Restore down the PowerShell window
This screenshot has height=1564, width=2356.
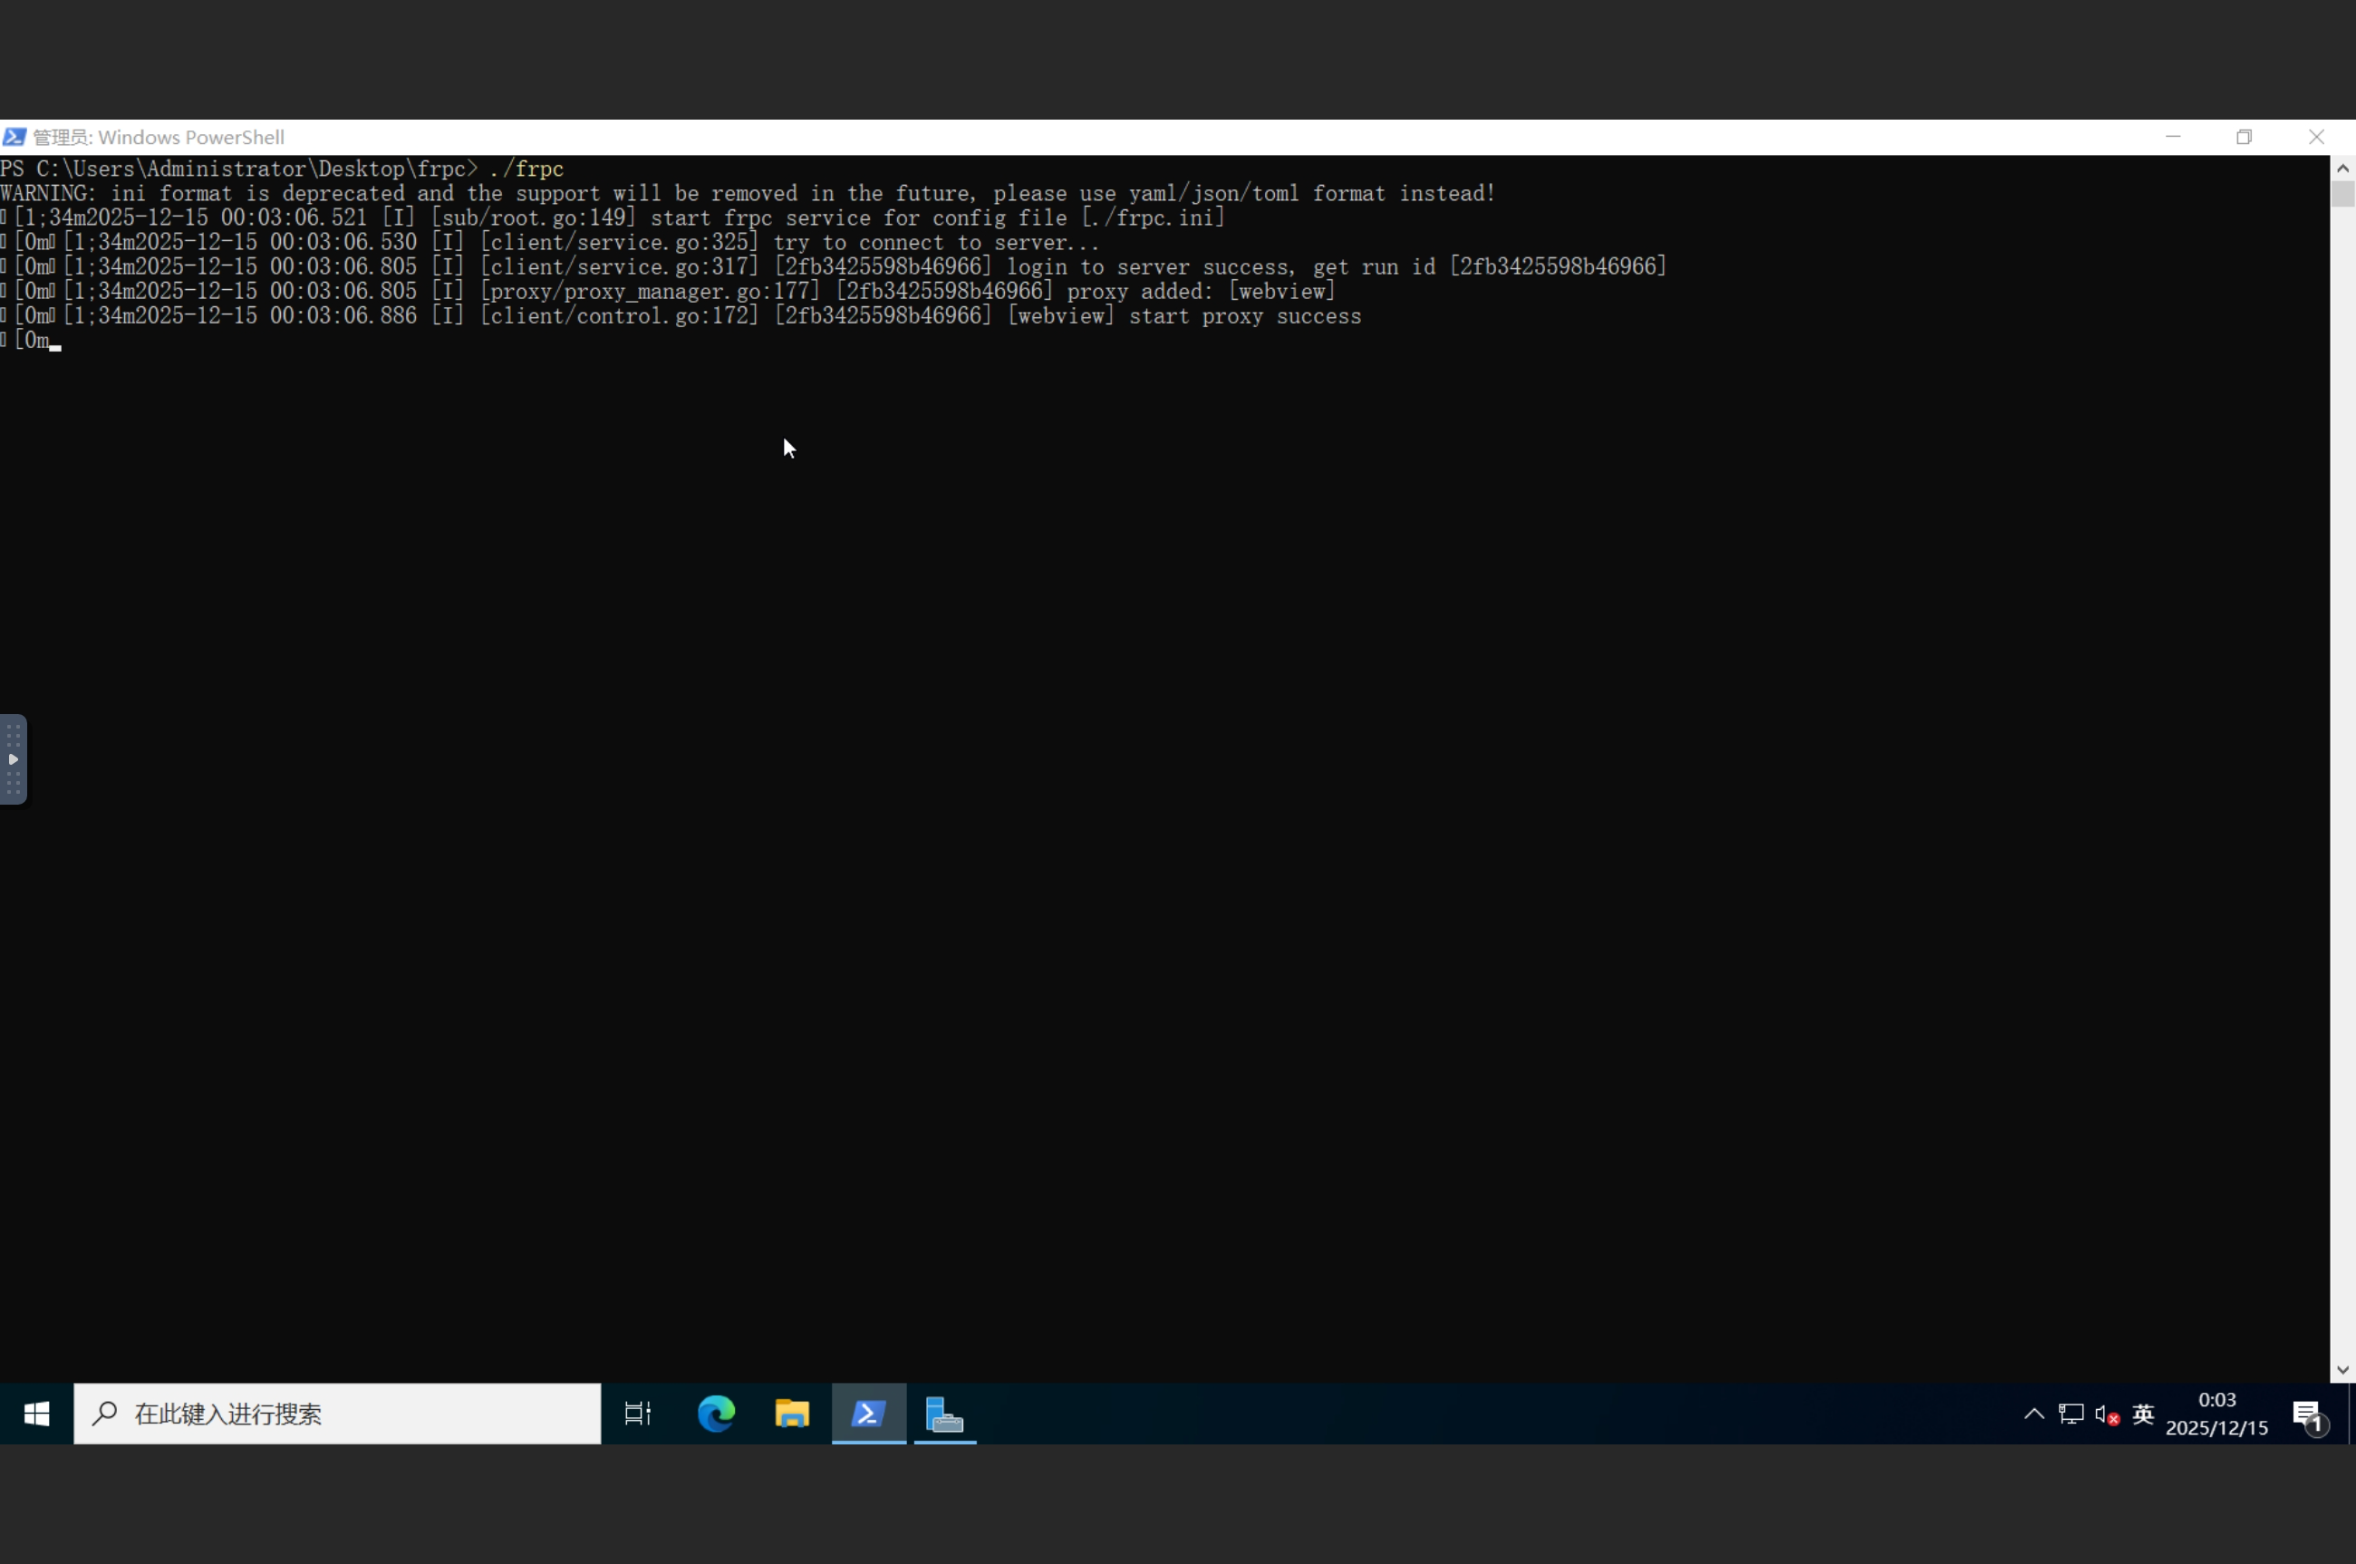click(2244, 137)
